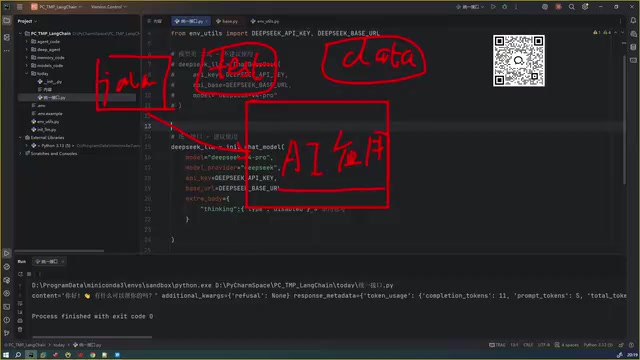
Task: Open the Notifications bell
Action: [633, 20]
